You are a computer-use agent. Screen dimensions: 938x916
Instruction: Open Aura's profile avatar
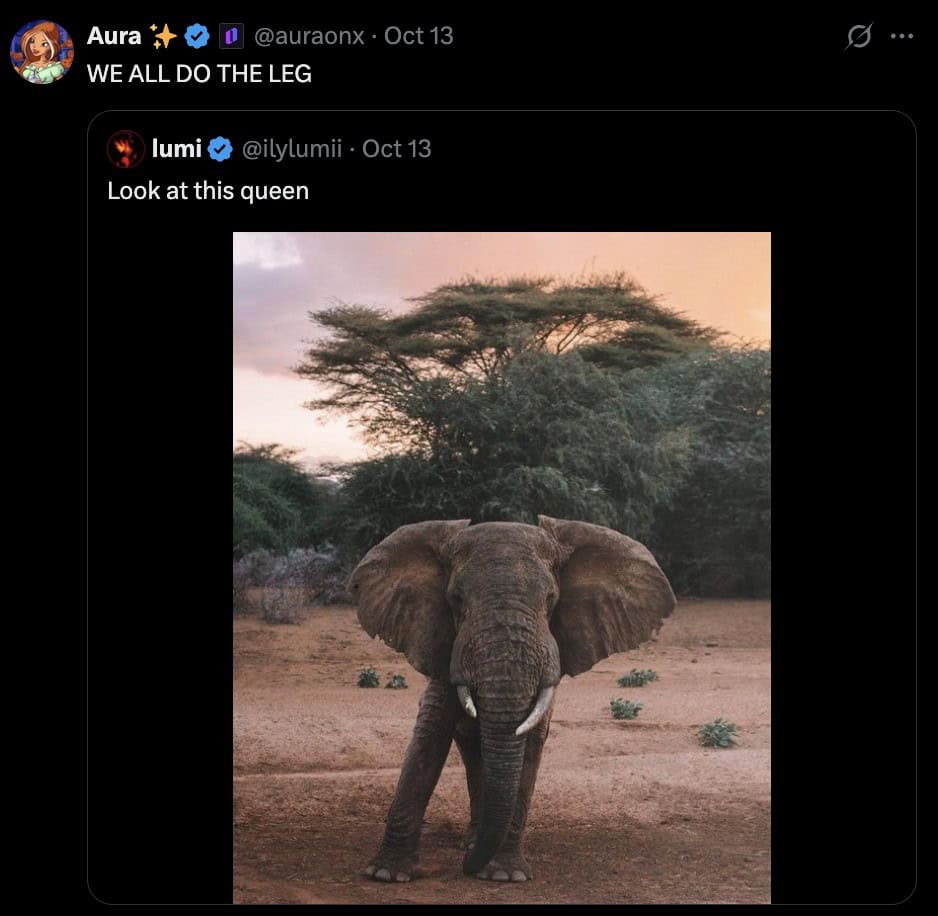pyautogui.click(x=42, y=52)
